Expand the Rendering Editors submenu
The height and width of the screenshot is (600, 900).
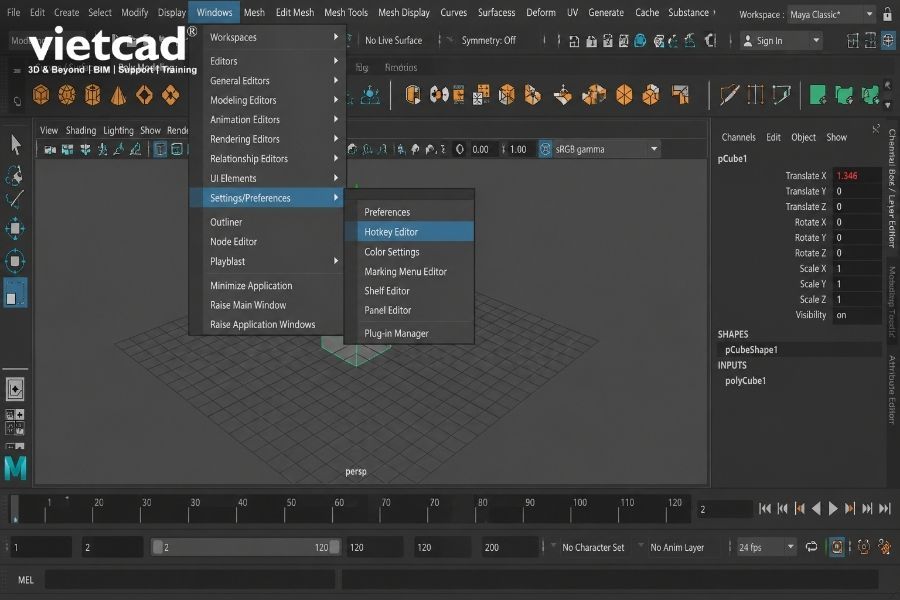click(268, 139)
